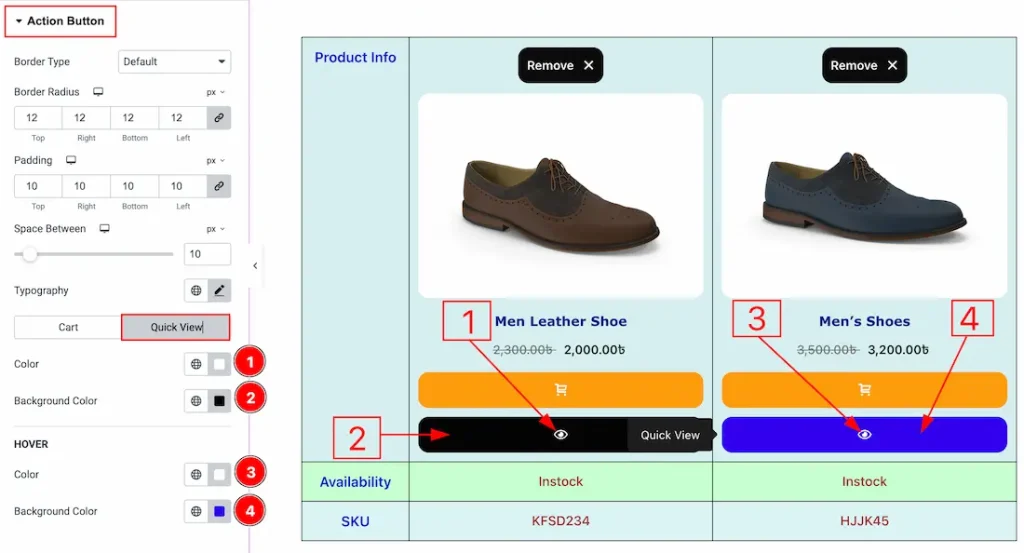Collapse the editor panel with the arrow handle
1024x553 pixels.
tap(255, 266)
